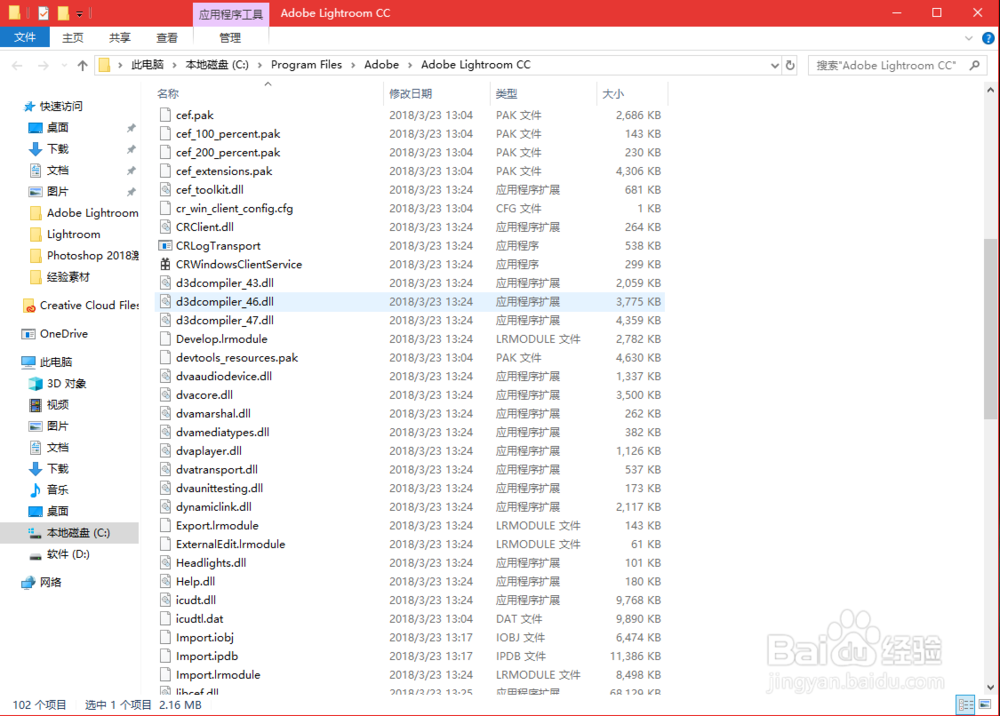Select the Export.lrmodule file icon
Image resolution: width=1000 pixels, height=716 pixels.
pos(165,525)
